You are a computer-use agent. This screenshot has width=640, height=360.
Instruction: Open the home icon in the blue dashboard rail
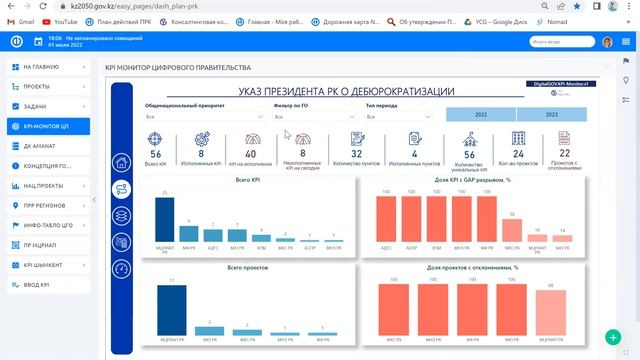121,162
